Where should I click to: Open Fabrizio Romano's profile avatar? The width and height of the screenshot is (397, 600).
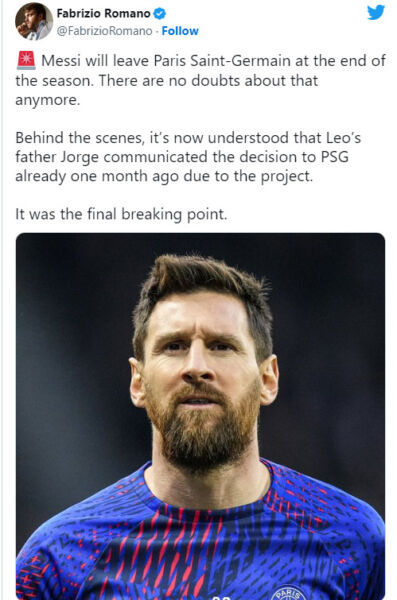[34, 21]
